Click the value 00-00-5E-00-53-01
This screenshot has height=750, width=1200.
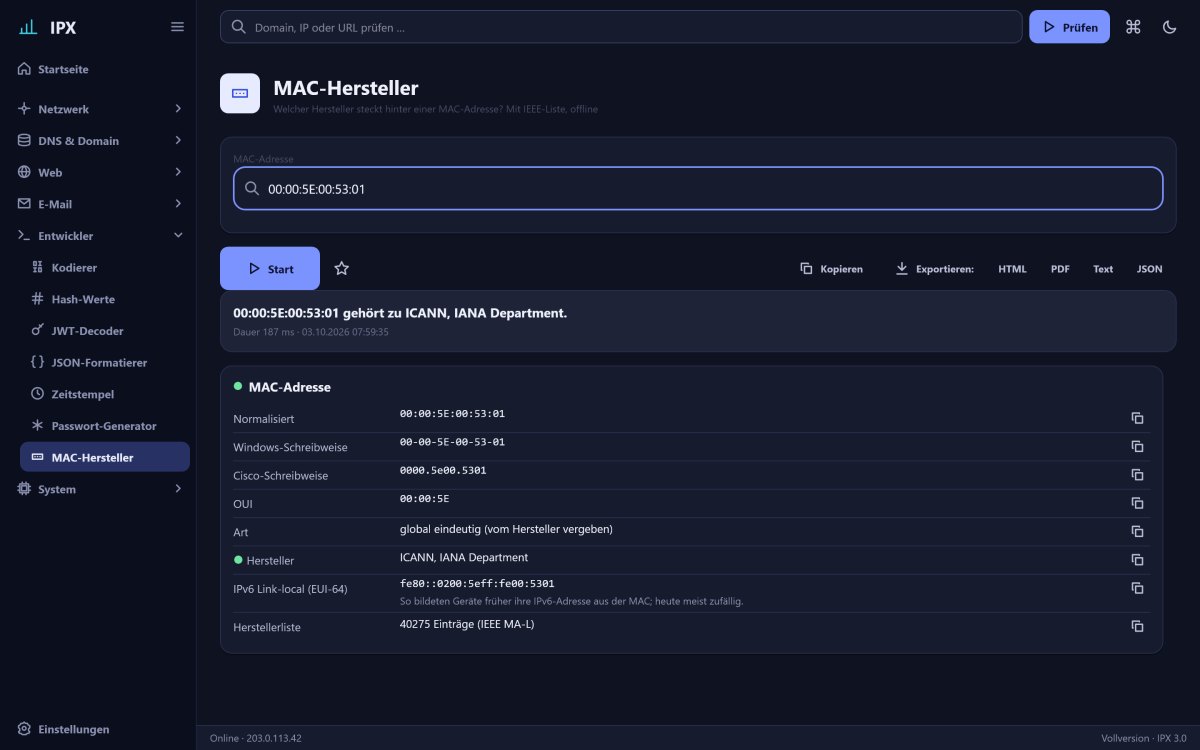click(452, 442)
